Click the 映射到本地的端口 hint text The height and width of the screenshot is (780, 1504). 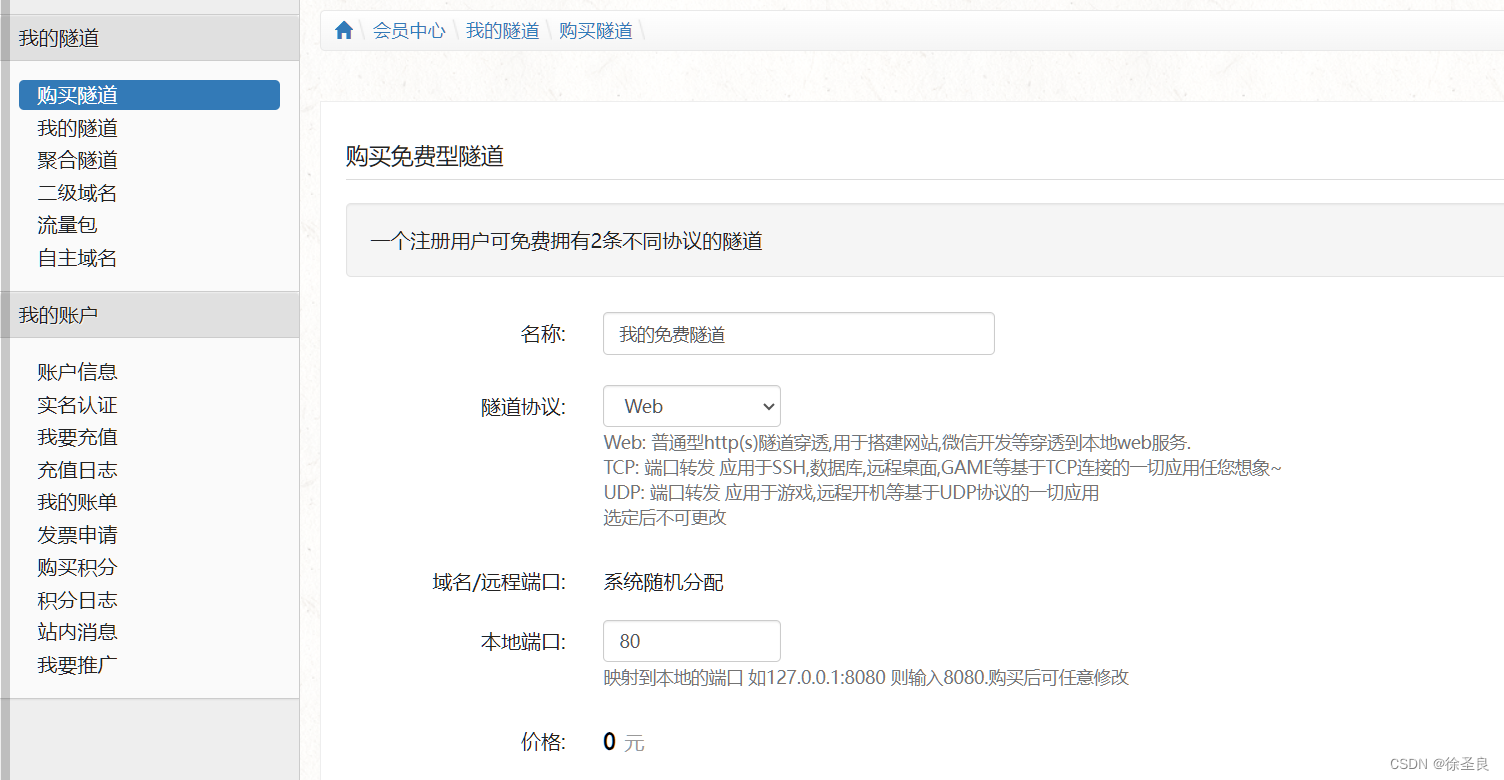click(866, 678)
